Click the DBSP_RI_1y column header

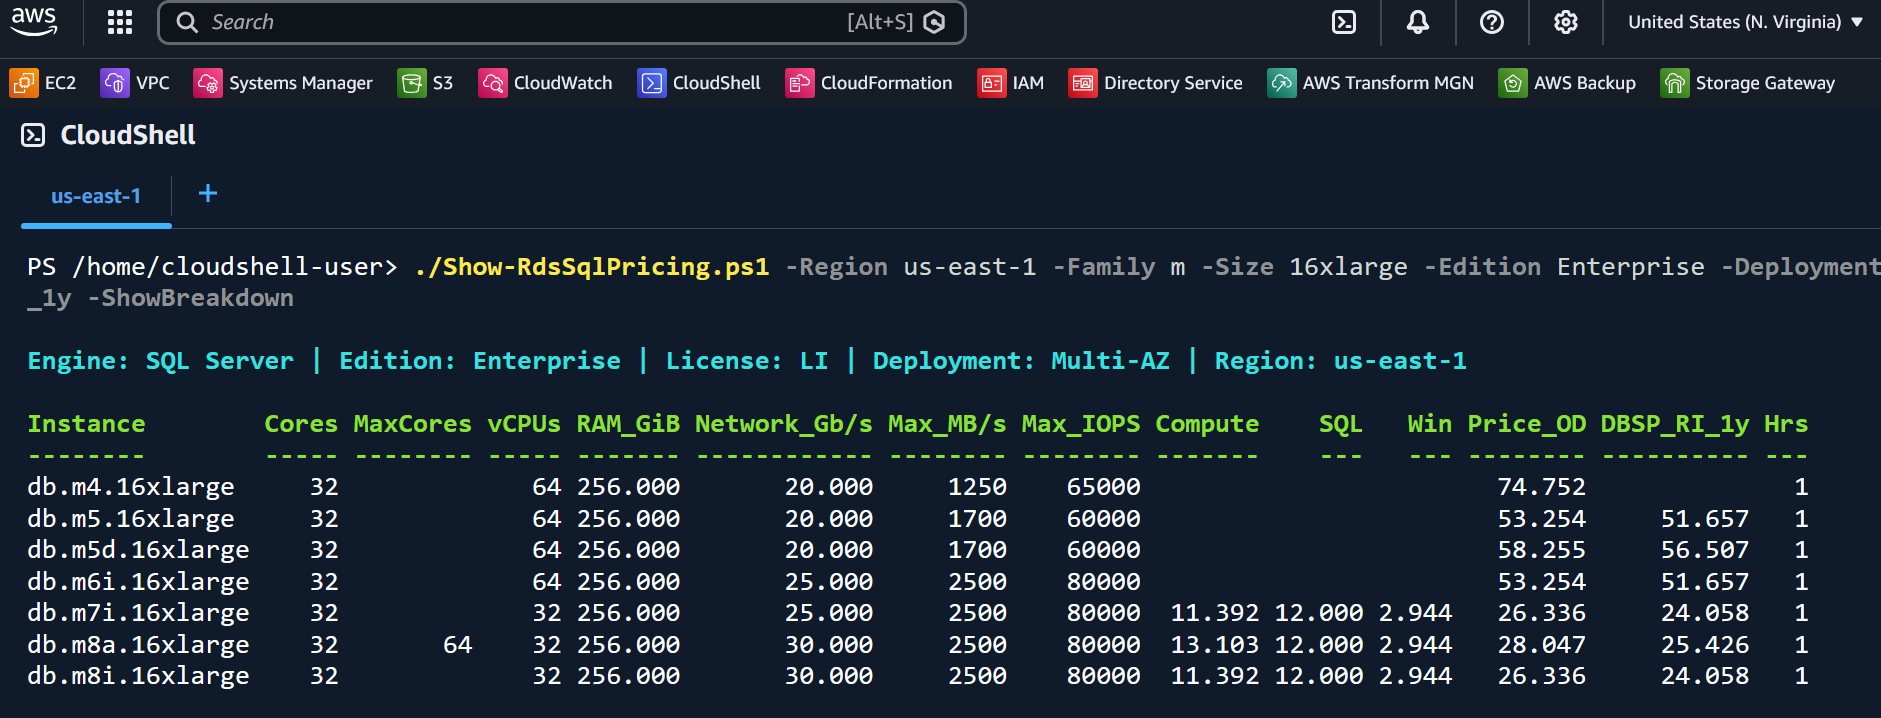[x=1675, y=424]
